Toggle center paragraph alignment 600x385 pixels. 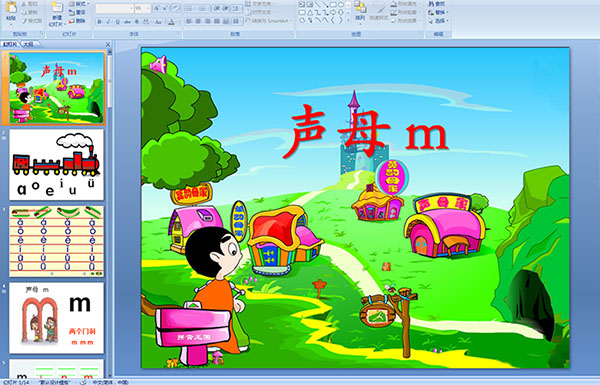tap(198, 21)
